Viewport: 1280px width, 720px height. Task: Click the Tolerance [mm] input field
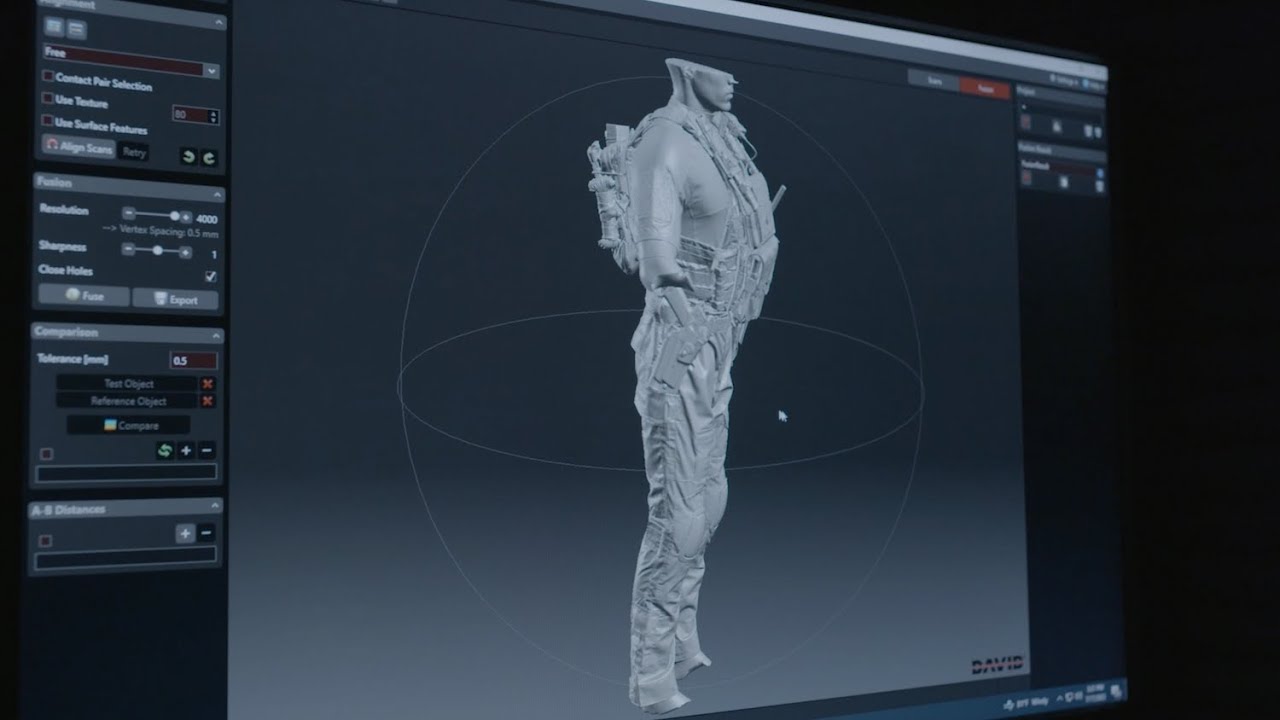click(193, 360)
